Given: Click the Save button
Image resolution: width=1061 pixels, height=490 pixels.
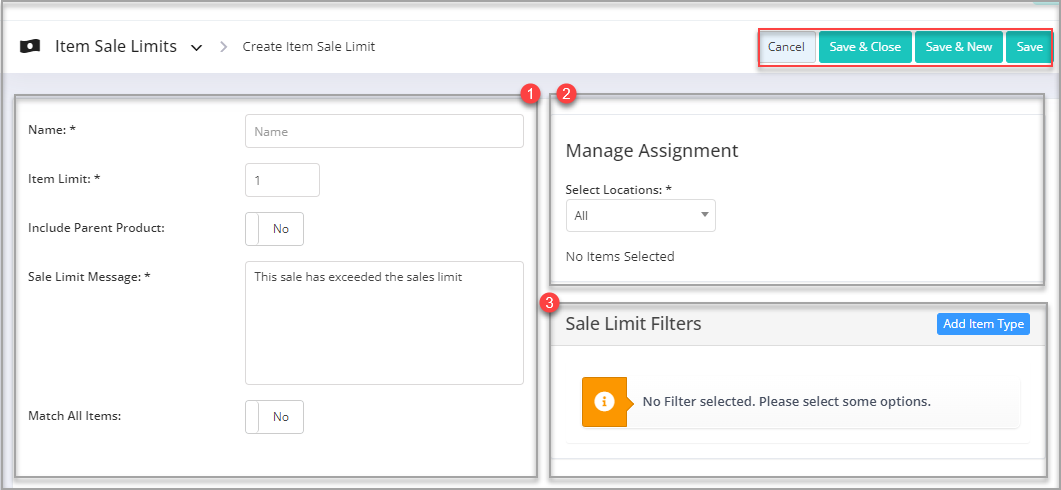Looking at the screenshot, I should tap(1029, 47).
